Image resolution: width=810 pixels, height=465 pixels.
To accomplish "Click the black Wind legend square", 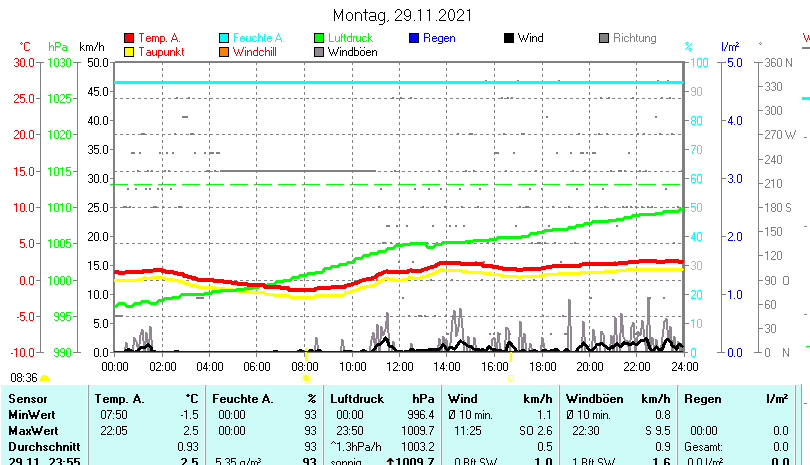I will tap(509, 38).
